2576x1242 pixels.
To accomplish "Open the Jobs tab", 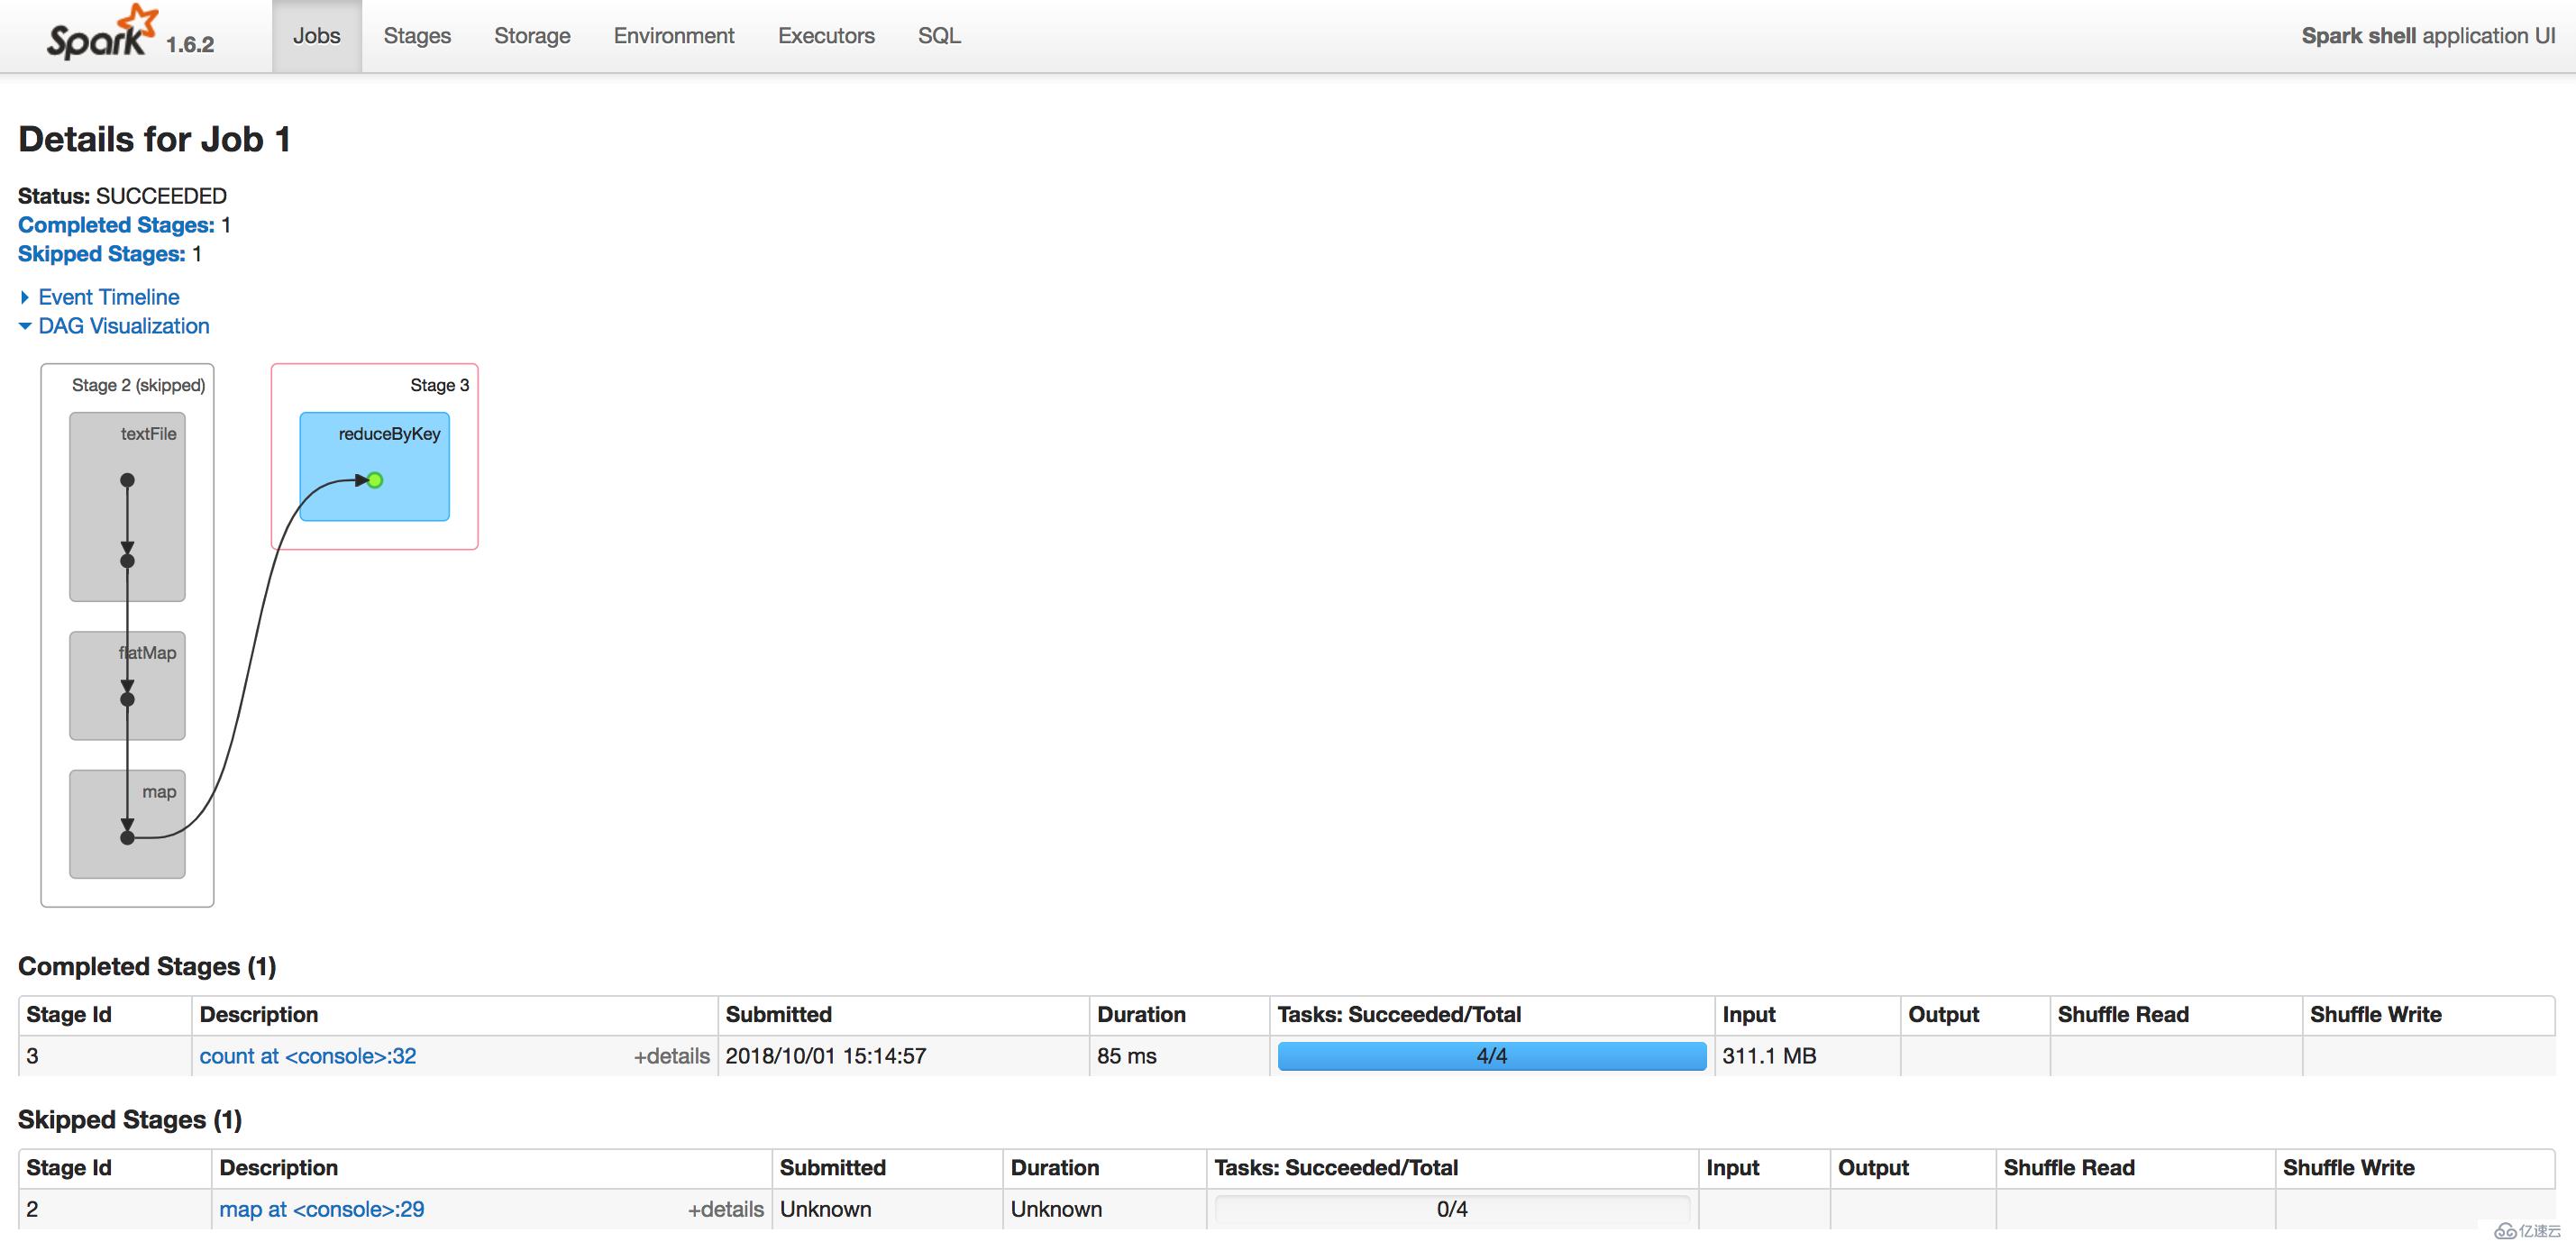I will pyautogui.click(x=316, y=36).
